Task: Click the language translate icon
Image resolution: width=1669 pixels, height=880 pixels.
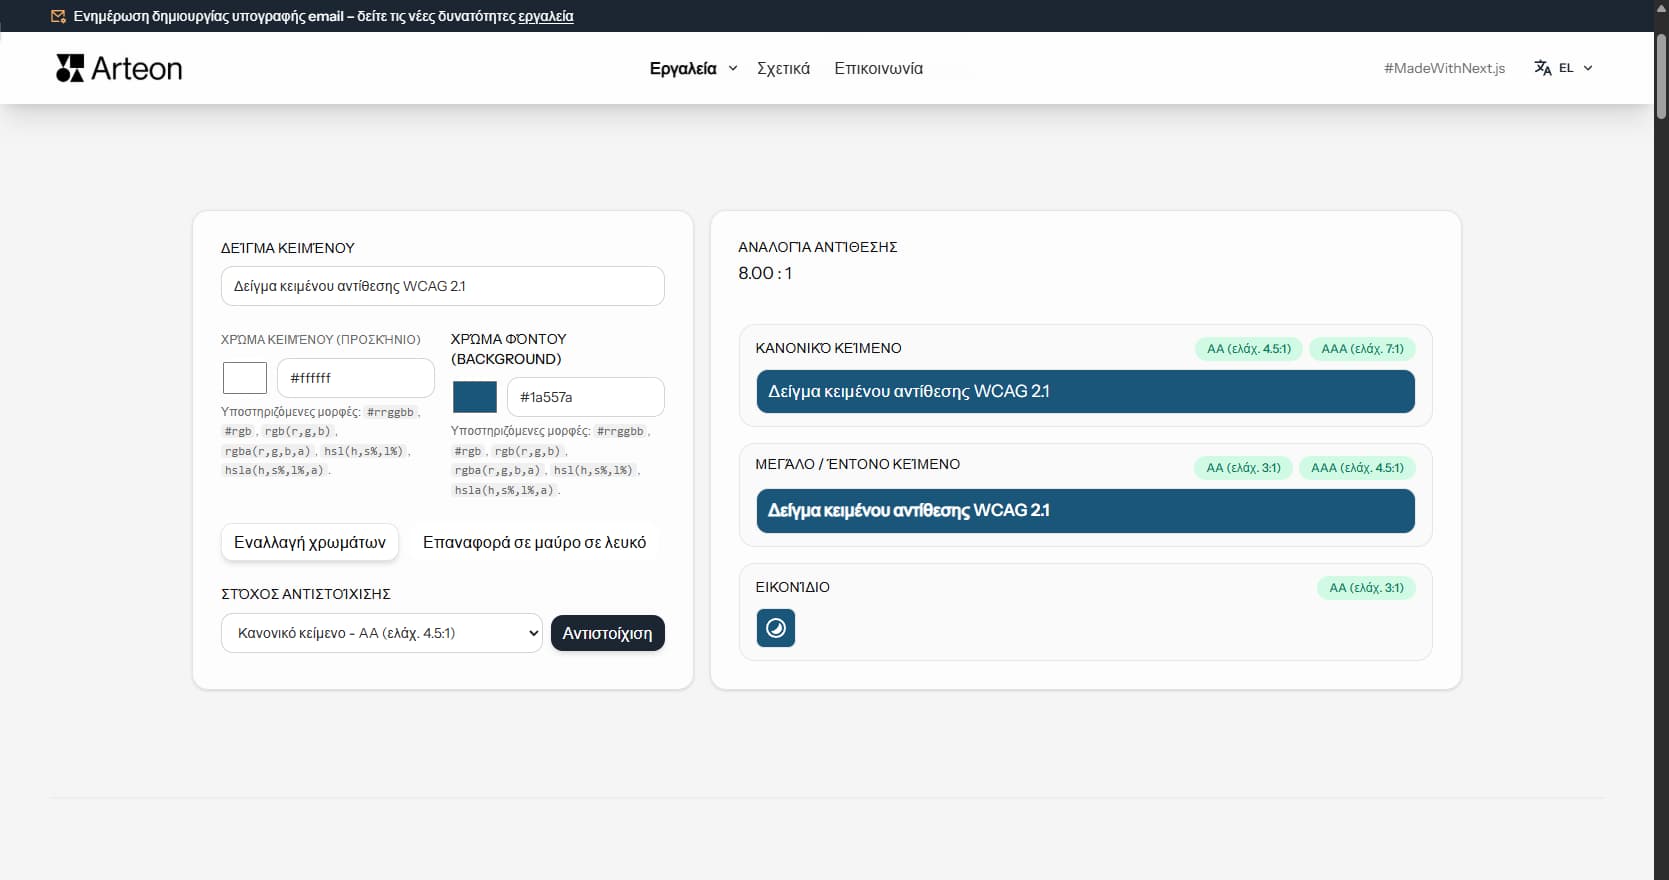Action: pyautogui.click(x=1543, y=68)
